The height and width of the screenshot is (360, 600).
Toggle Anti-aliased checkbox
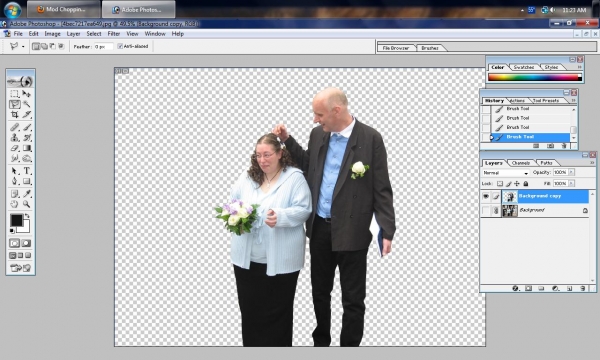[x=120, y=46]
